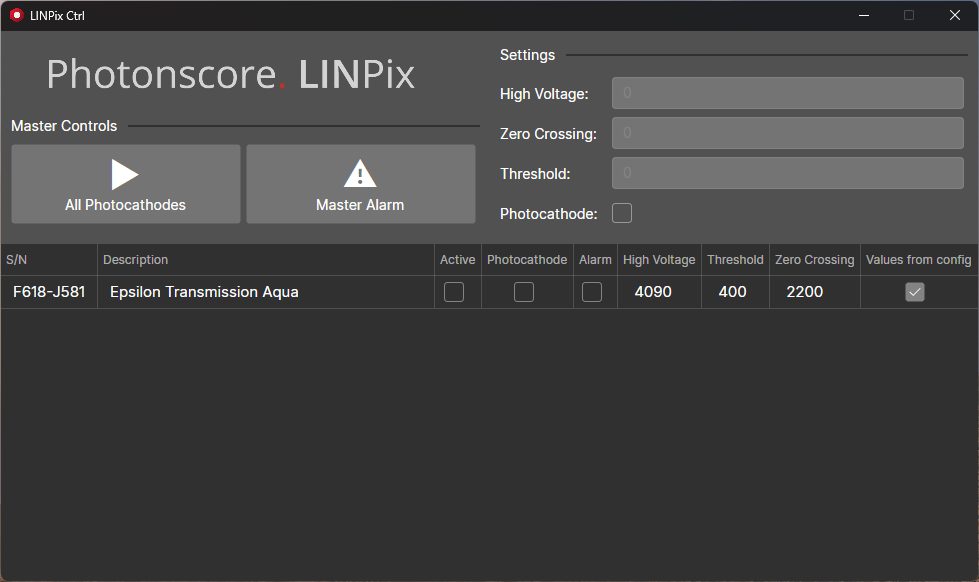Select Epsilon Transmission Aqua description cell
This screenshot has height=582, width=979.
coord(266,292)
